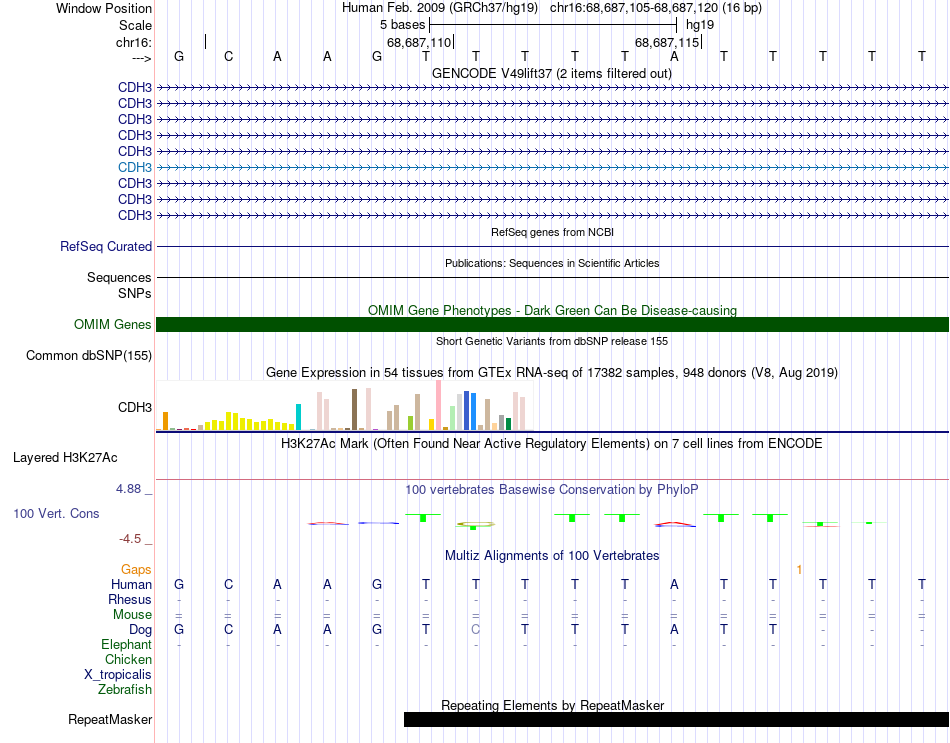
Task: Click the 68,687,110 ruler coordinate
Action: click(419, 42)
